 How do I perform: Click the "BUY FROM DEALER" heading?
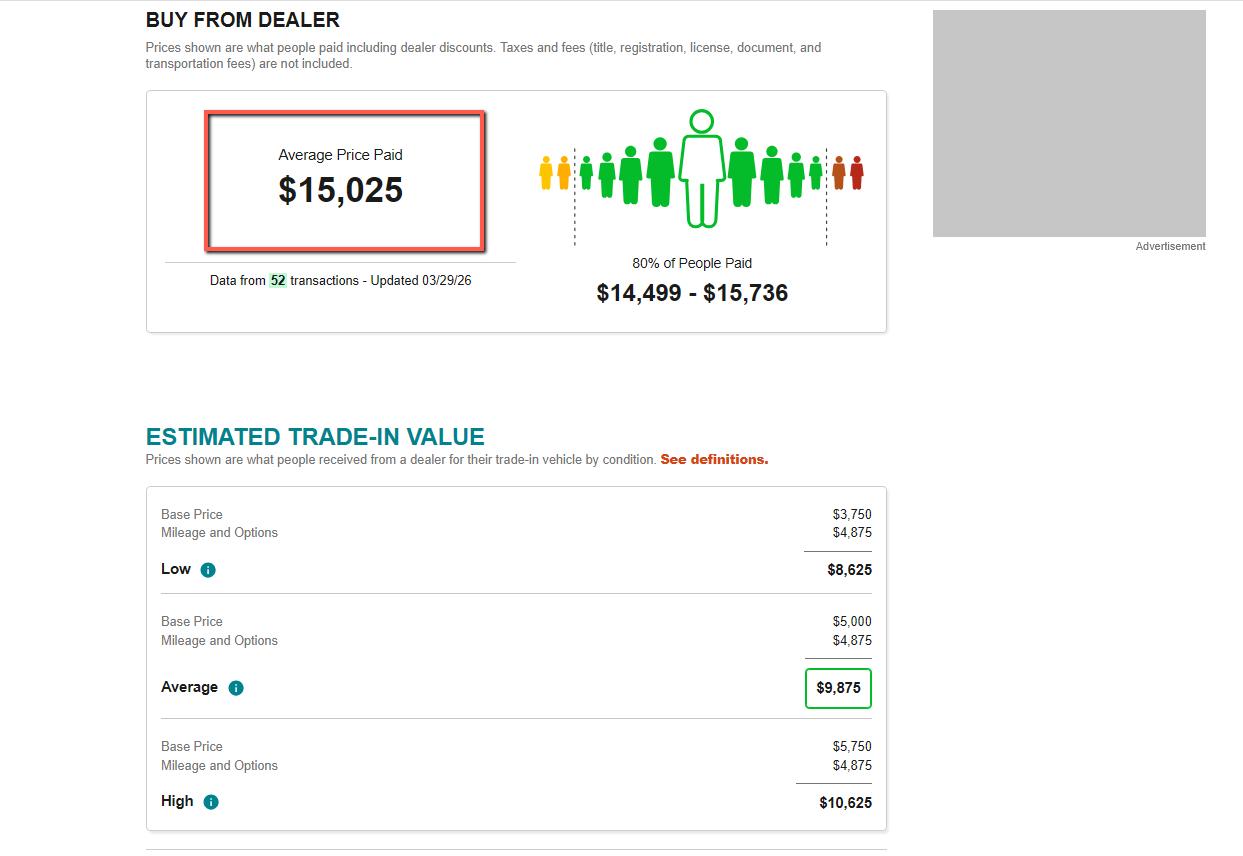pyautogui.click(x=243, y=20)
